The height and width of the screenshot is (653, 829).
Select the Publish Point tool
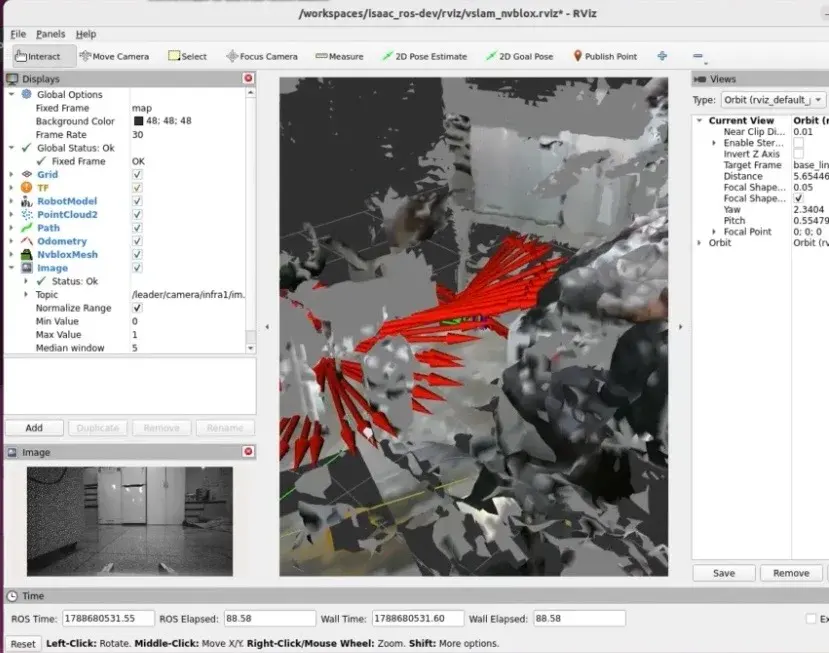pyautogui.click(x=605, y=56)
